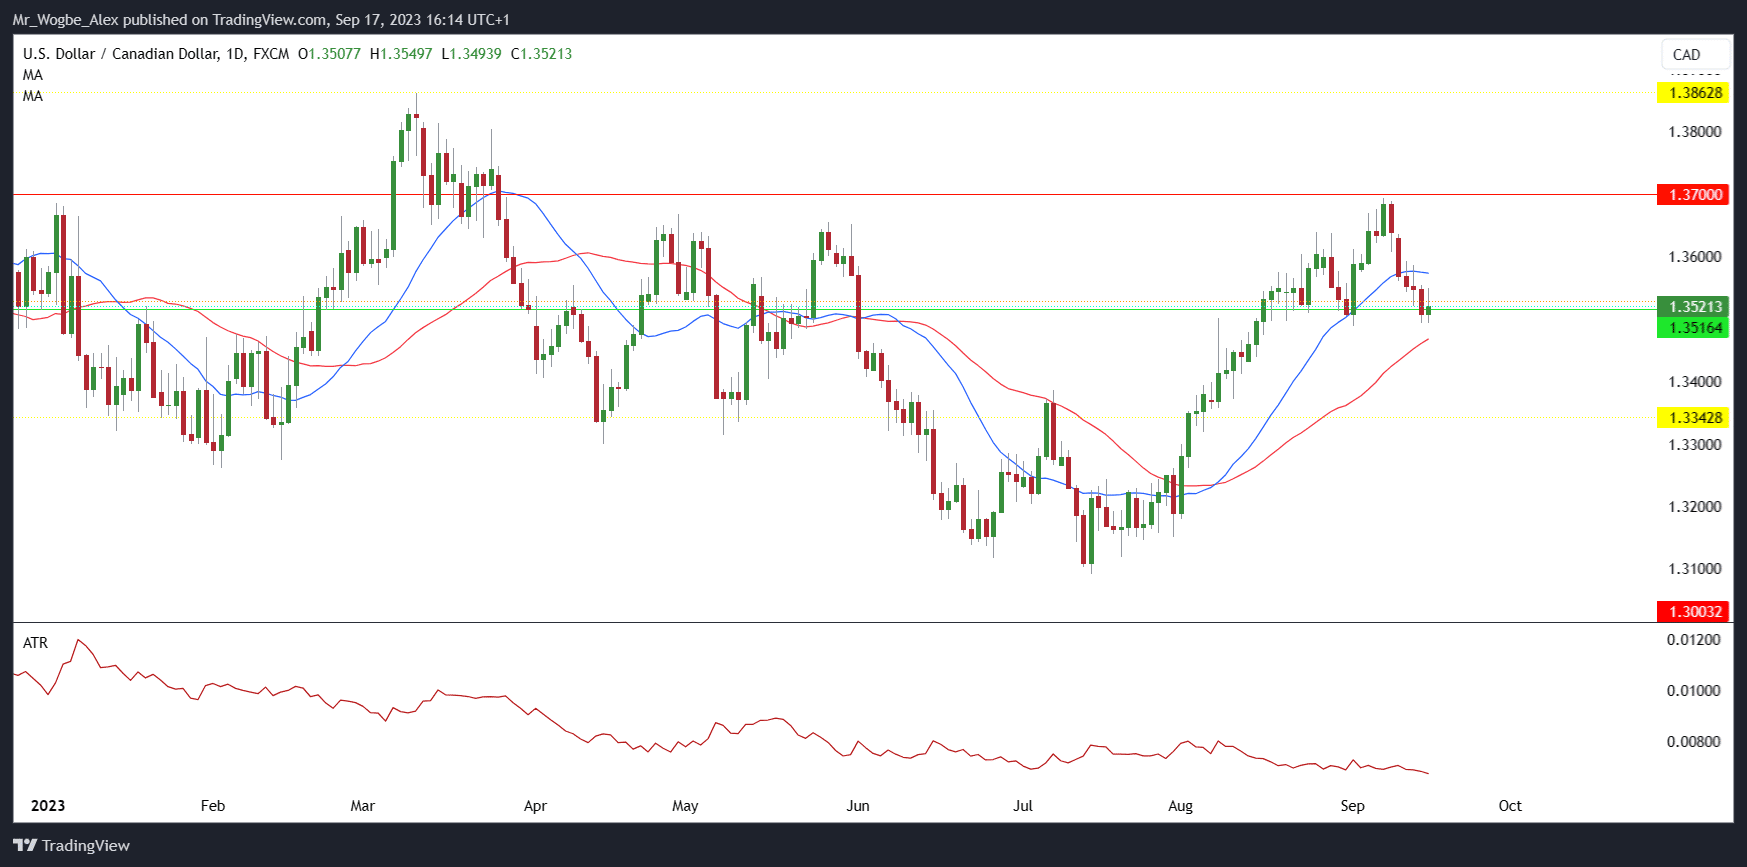1747x867 pixels.
Task: Click the 0.01200 ATR axis tick
Action: click(1694, 640)
